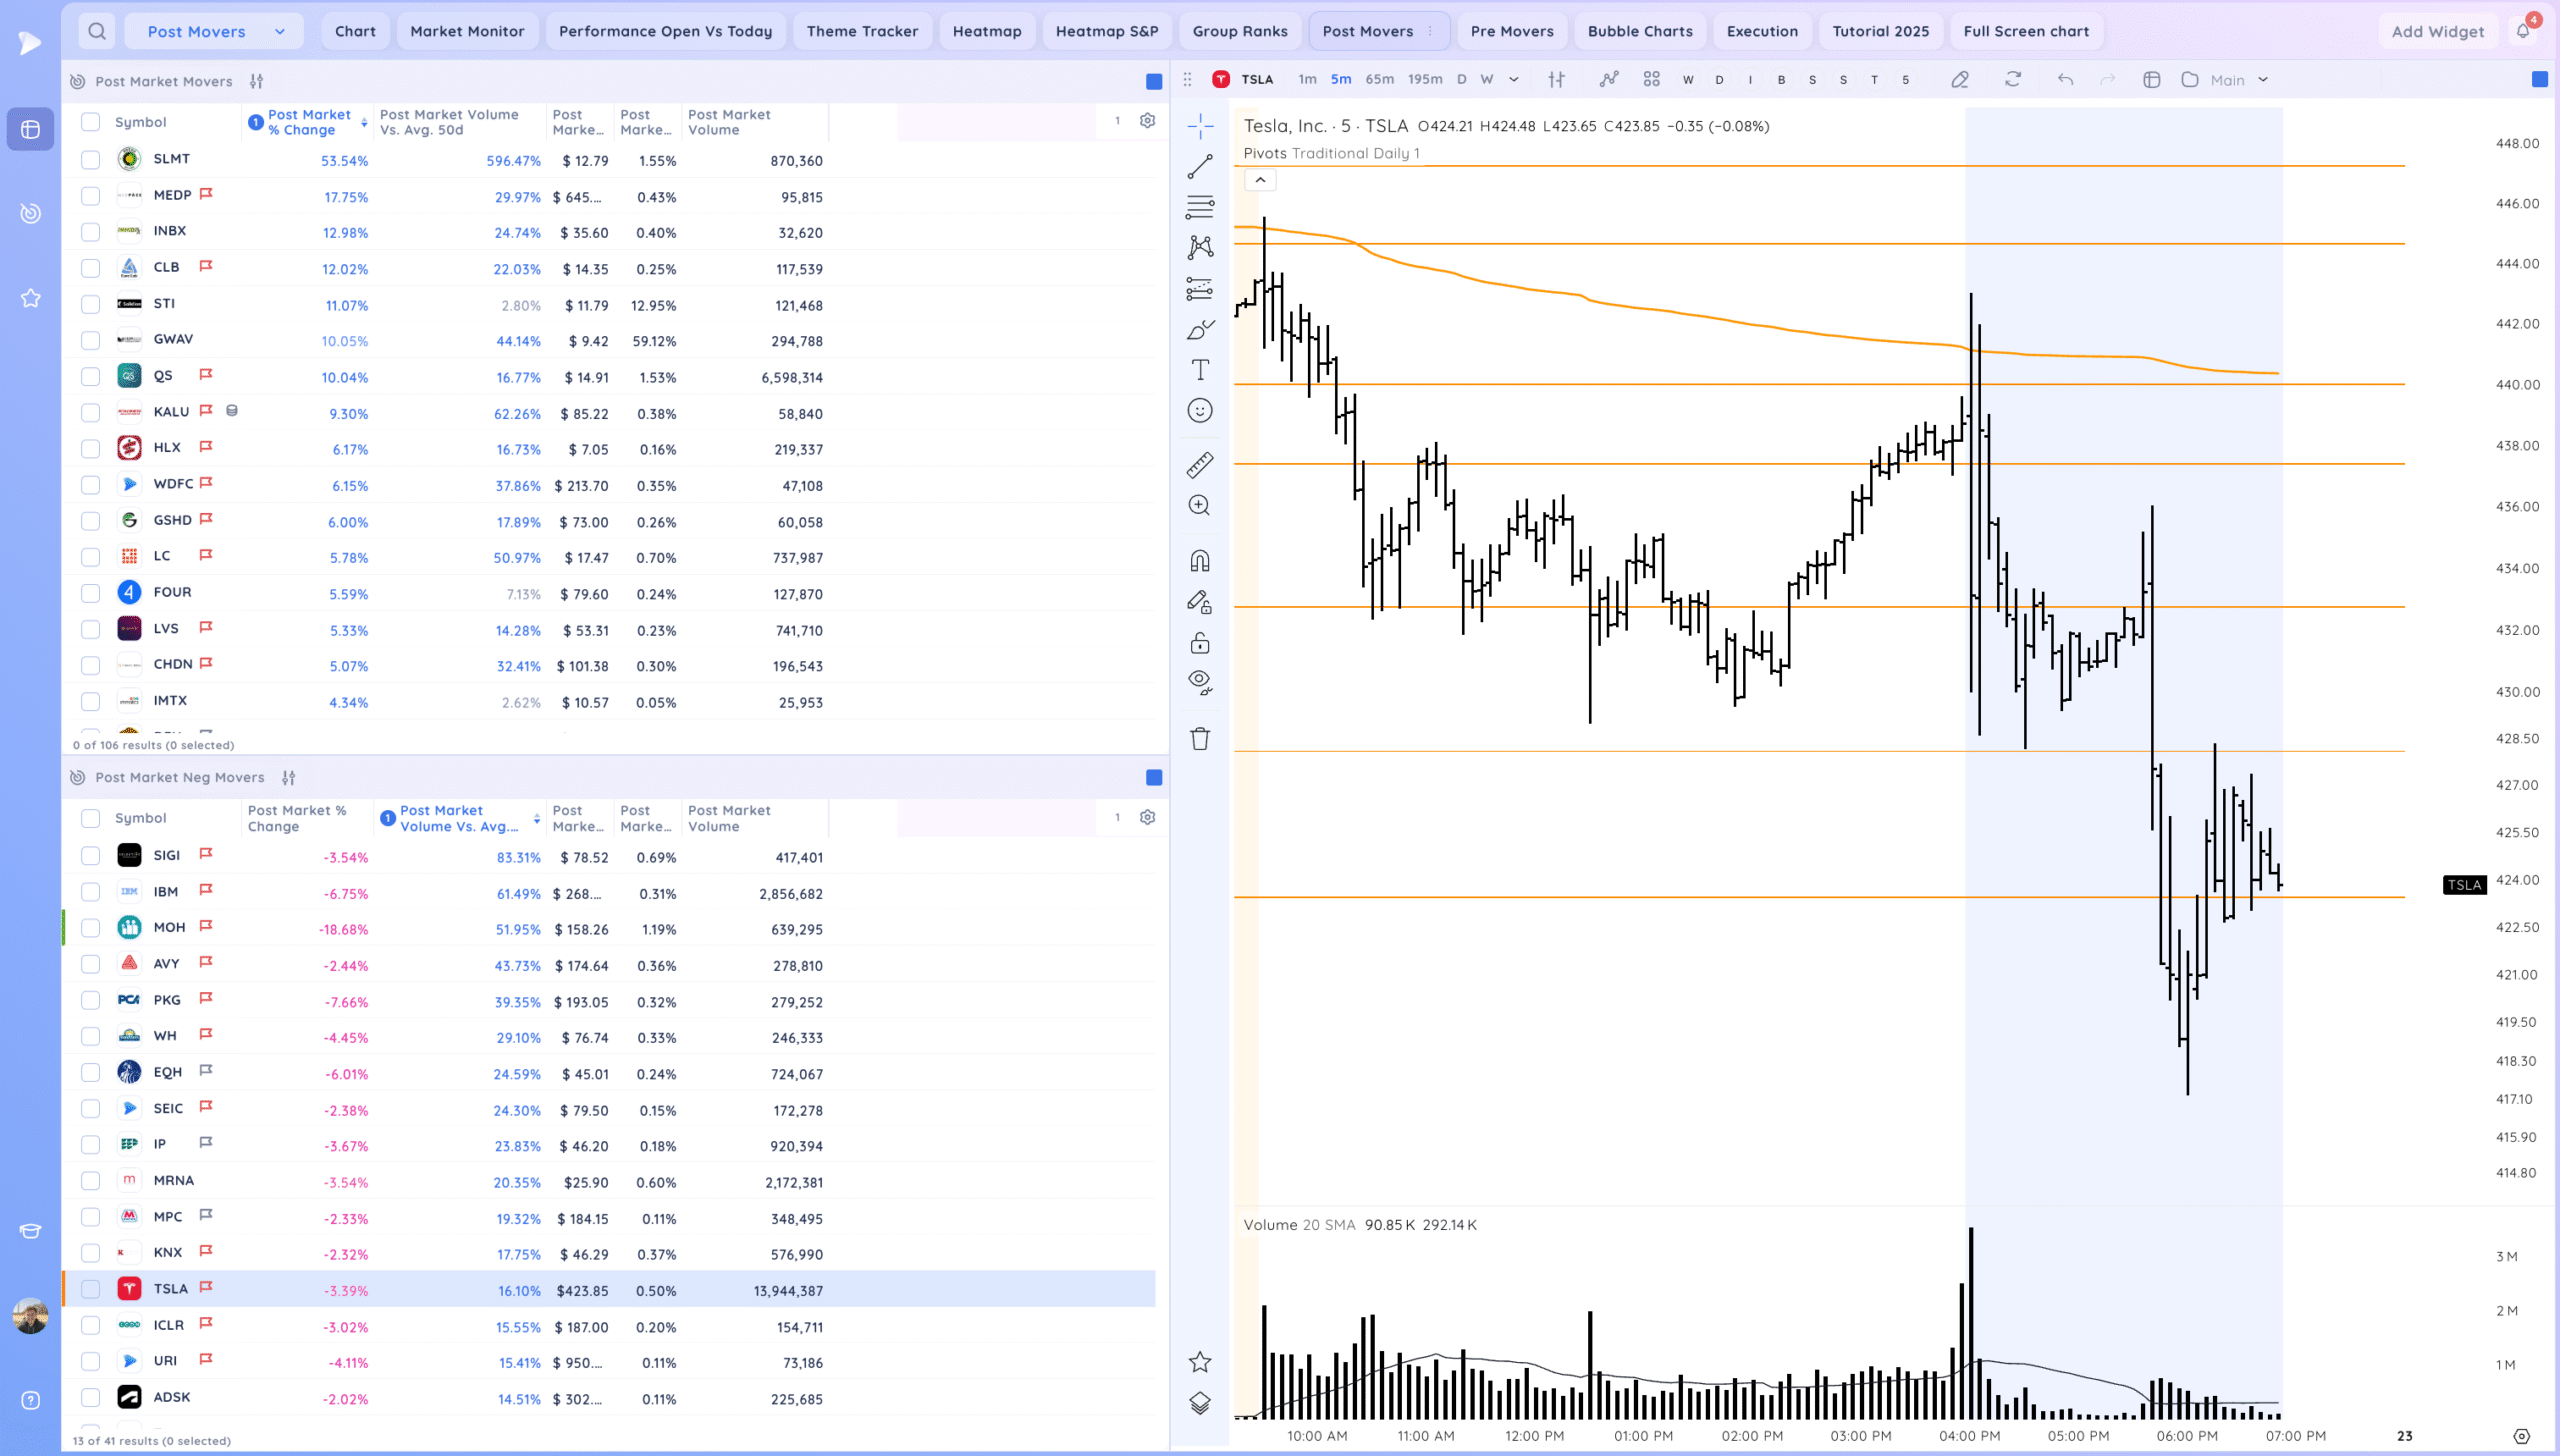The image size is (2560, 1456).
Task: Open the notifications bell
Action: (2522, 31)
